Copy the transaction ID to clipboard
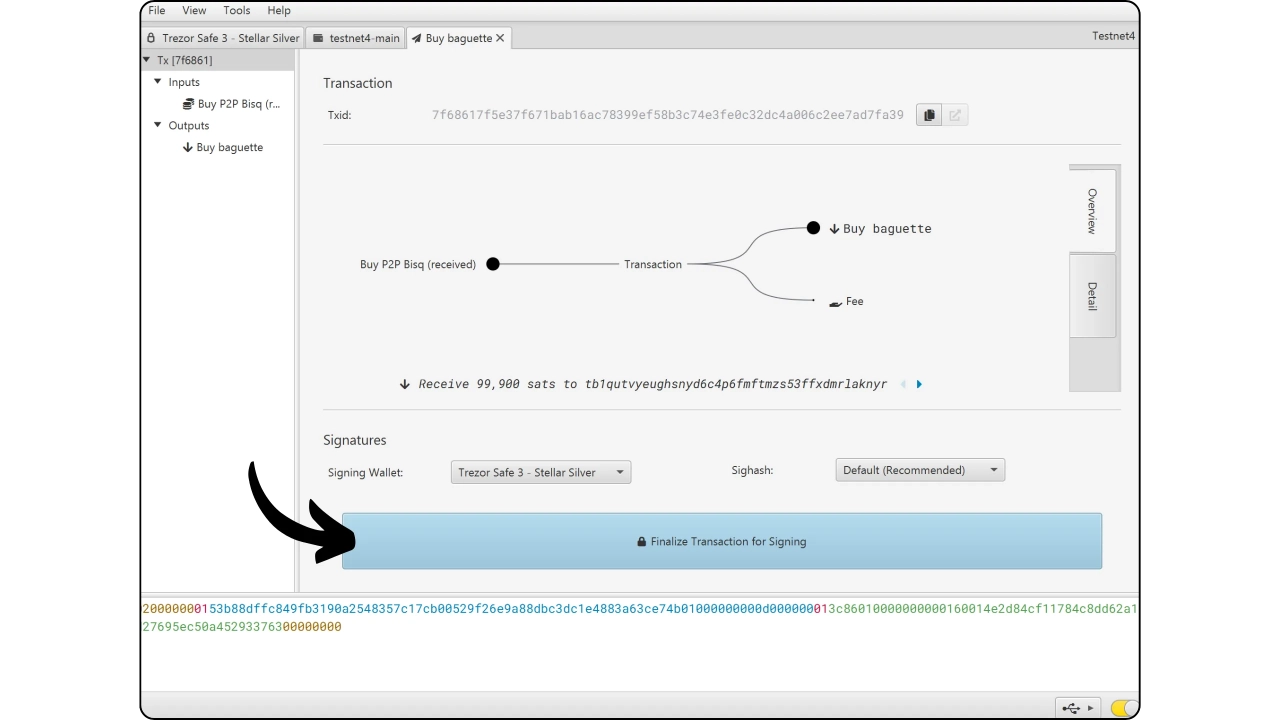The image size is (1280, 720). (929, 115)
